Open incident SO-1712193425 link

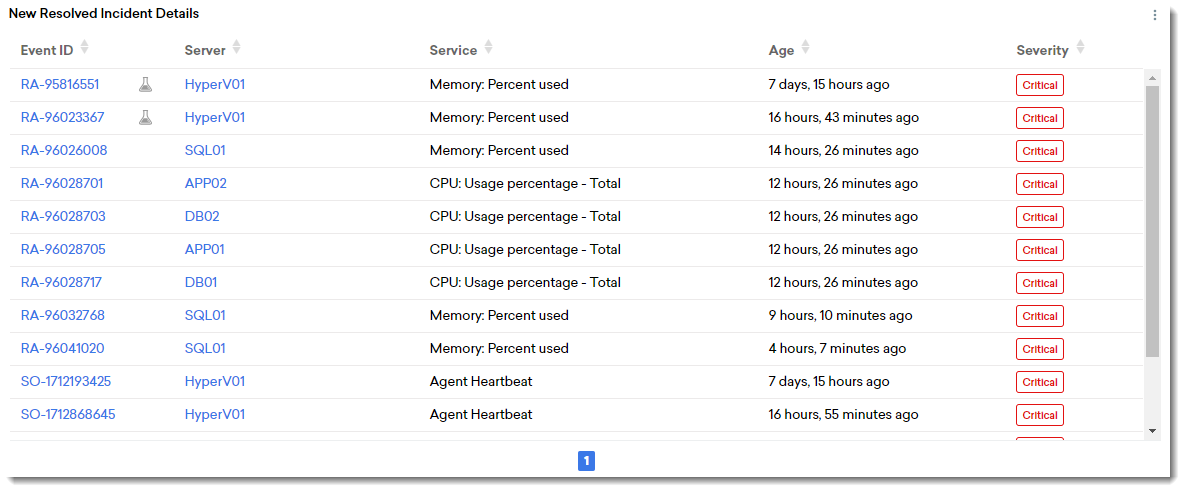click(66, 382)
